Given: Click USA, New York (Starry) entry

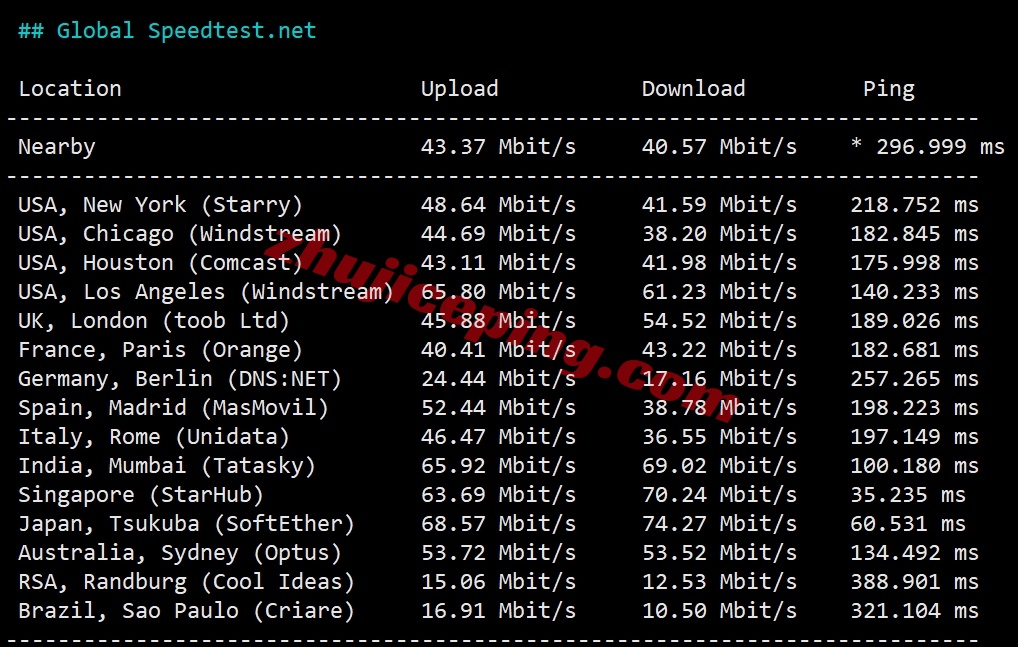Looking at the screenshot, I should point(160,205).
